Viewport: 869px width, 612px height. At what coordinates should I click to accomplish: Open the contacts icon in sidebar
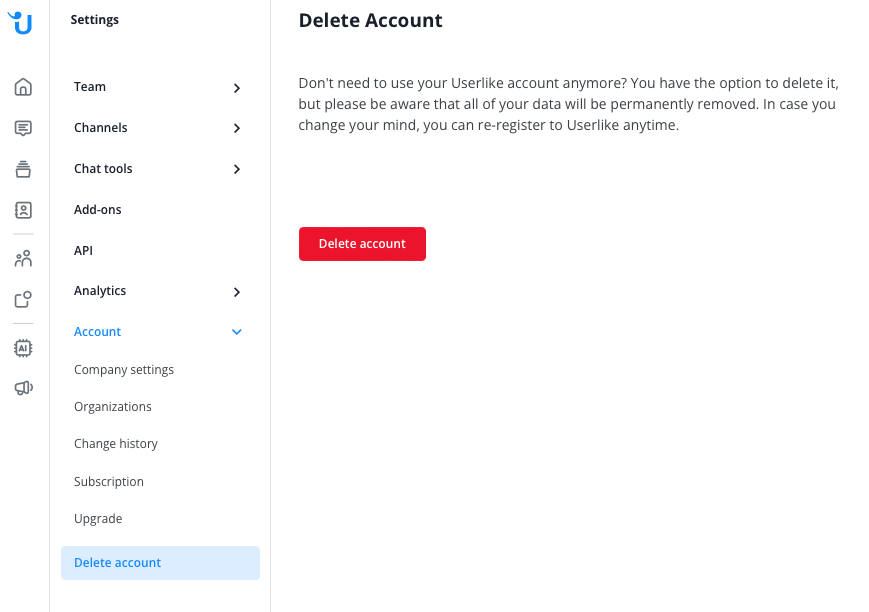tap(23, 210)
